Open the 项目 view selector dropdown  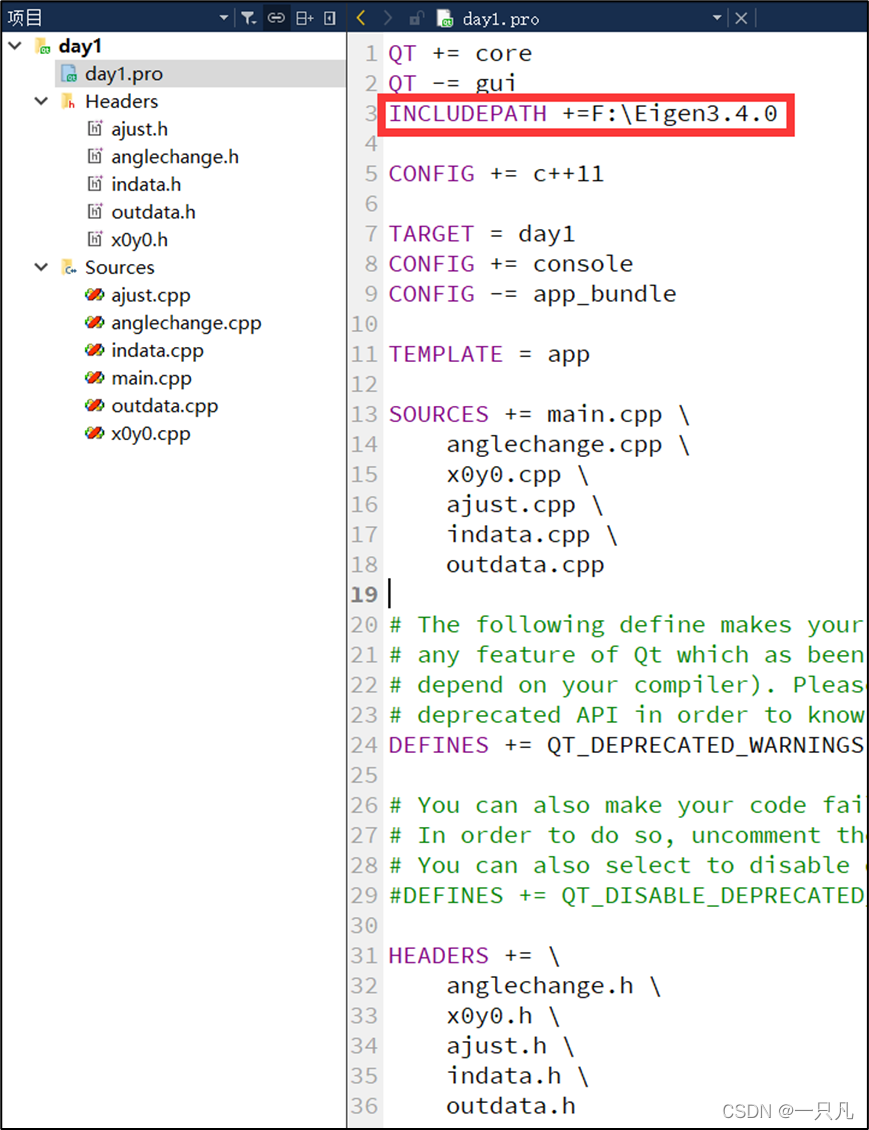click(224, 18)
